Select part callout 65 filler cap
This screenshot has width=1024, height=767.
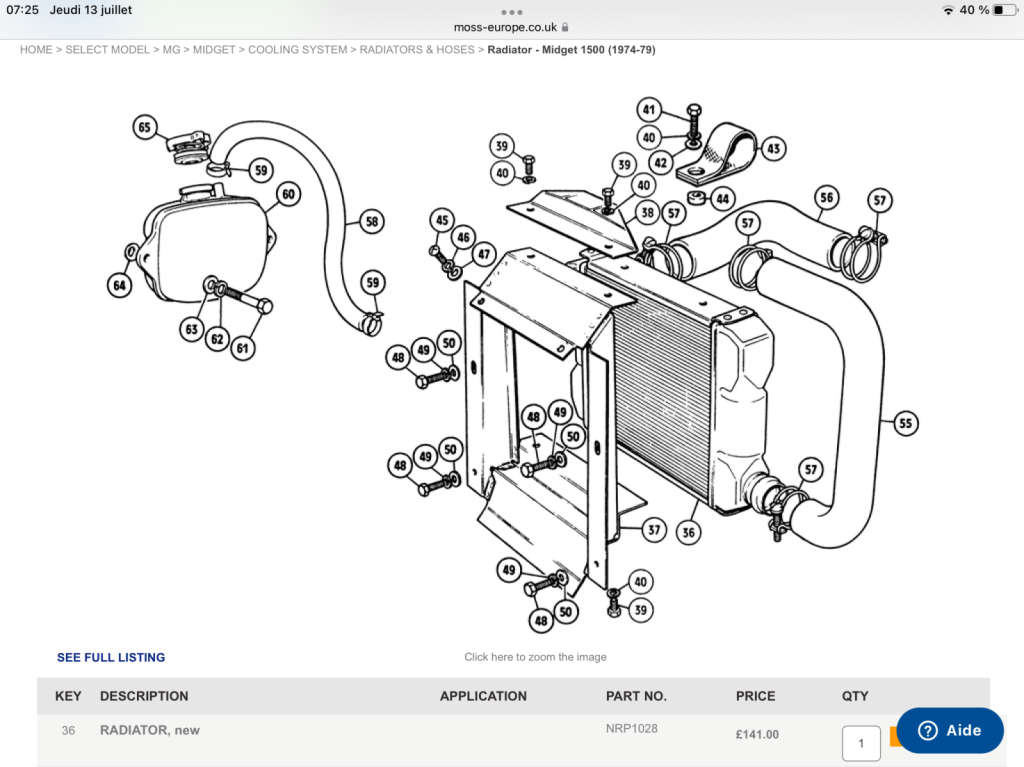click(x=144, y=127)
